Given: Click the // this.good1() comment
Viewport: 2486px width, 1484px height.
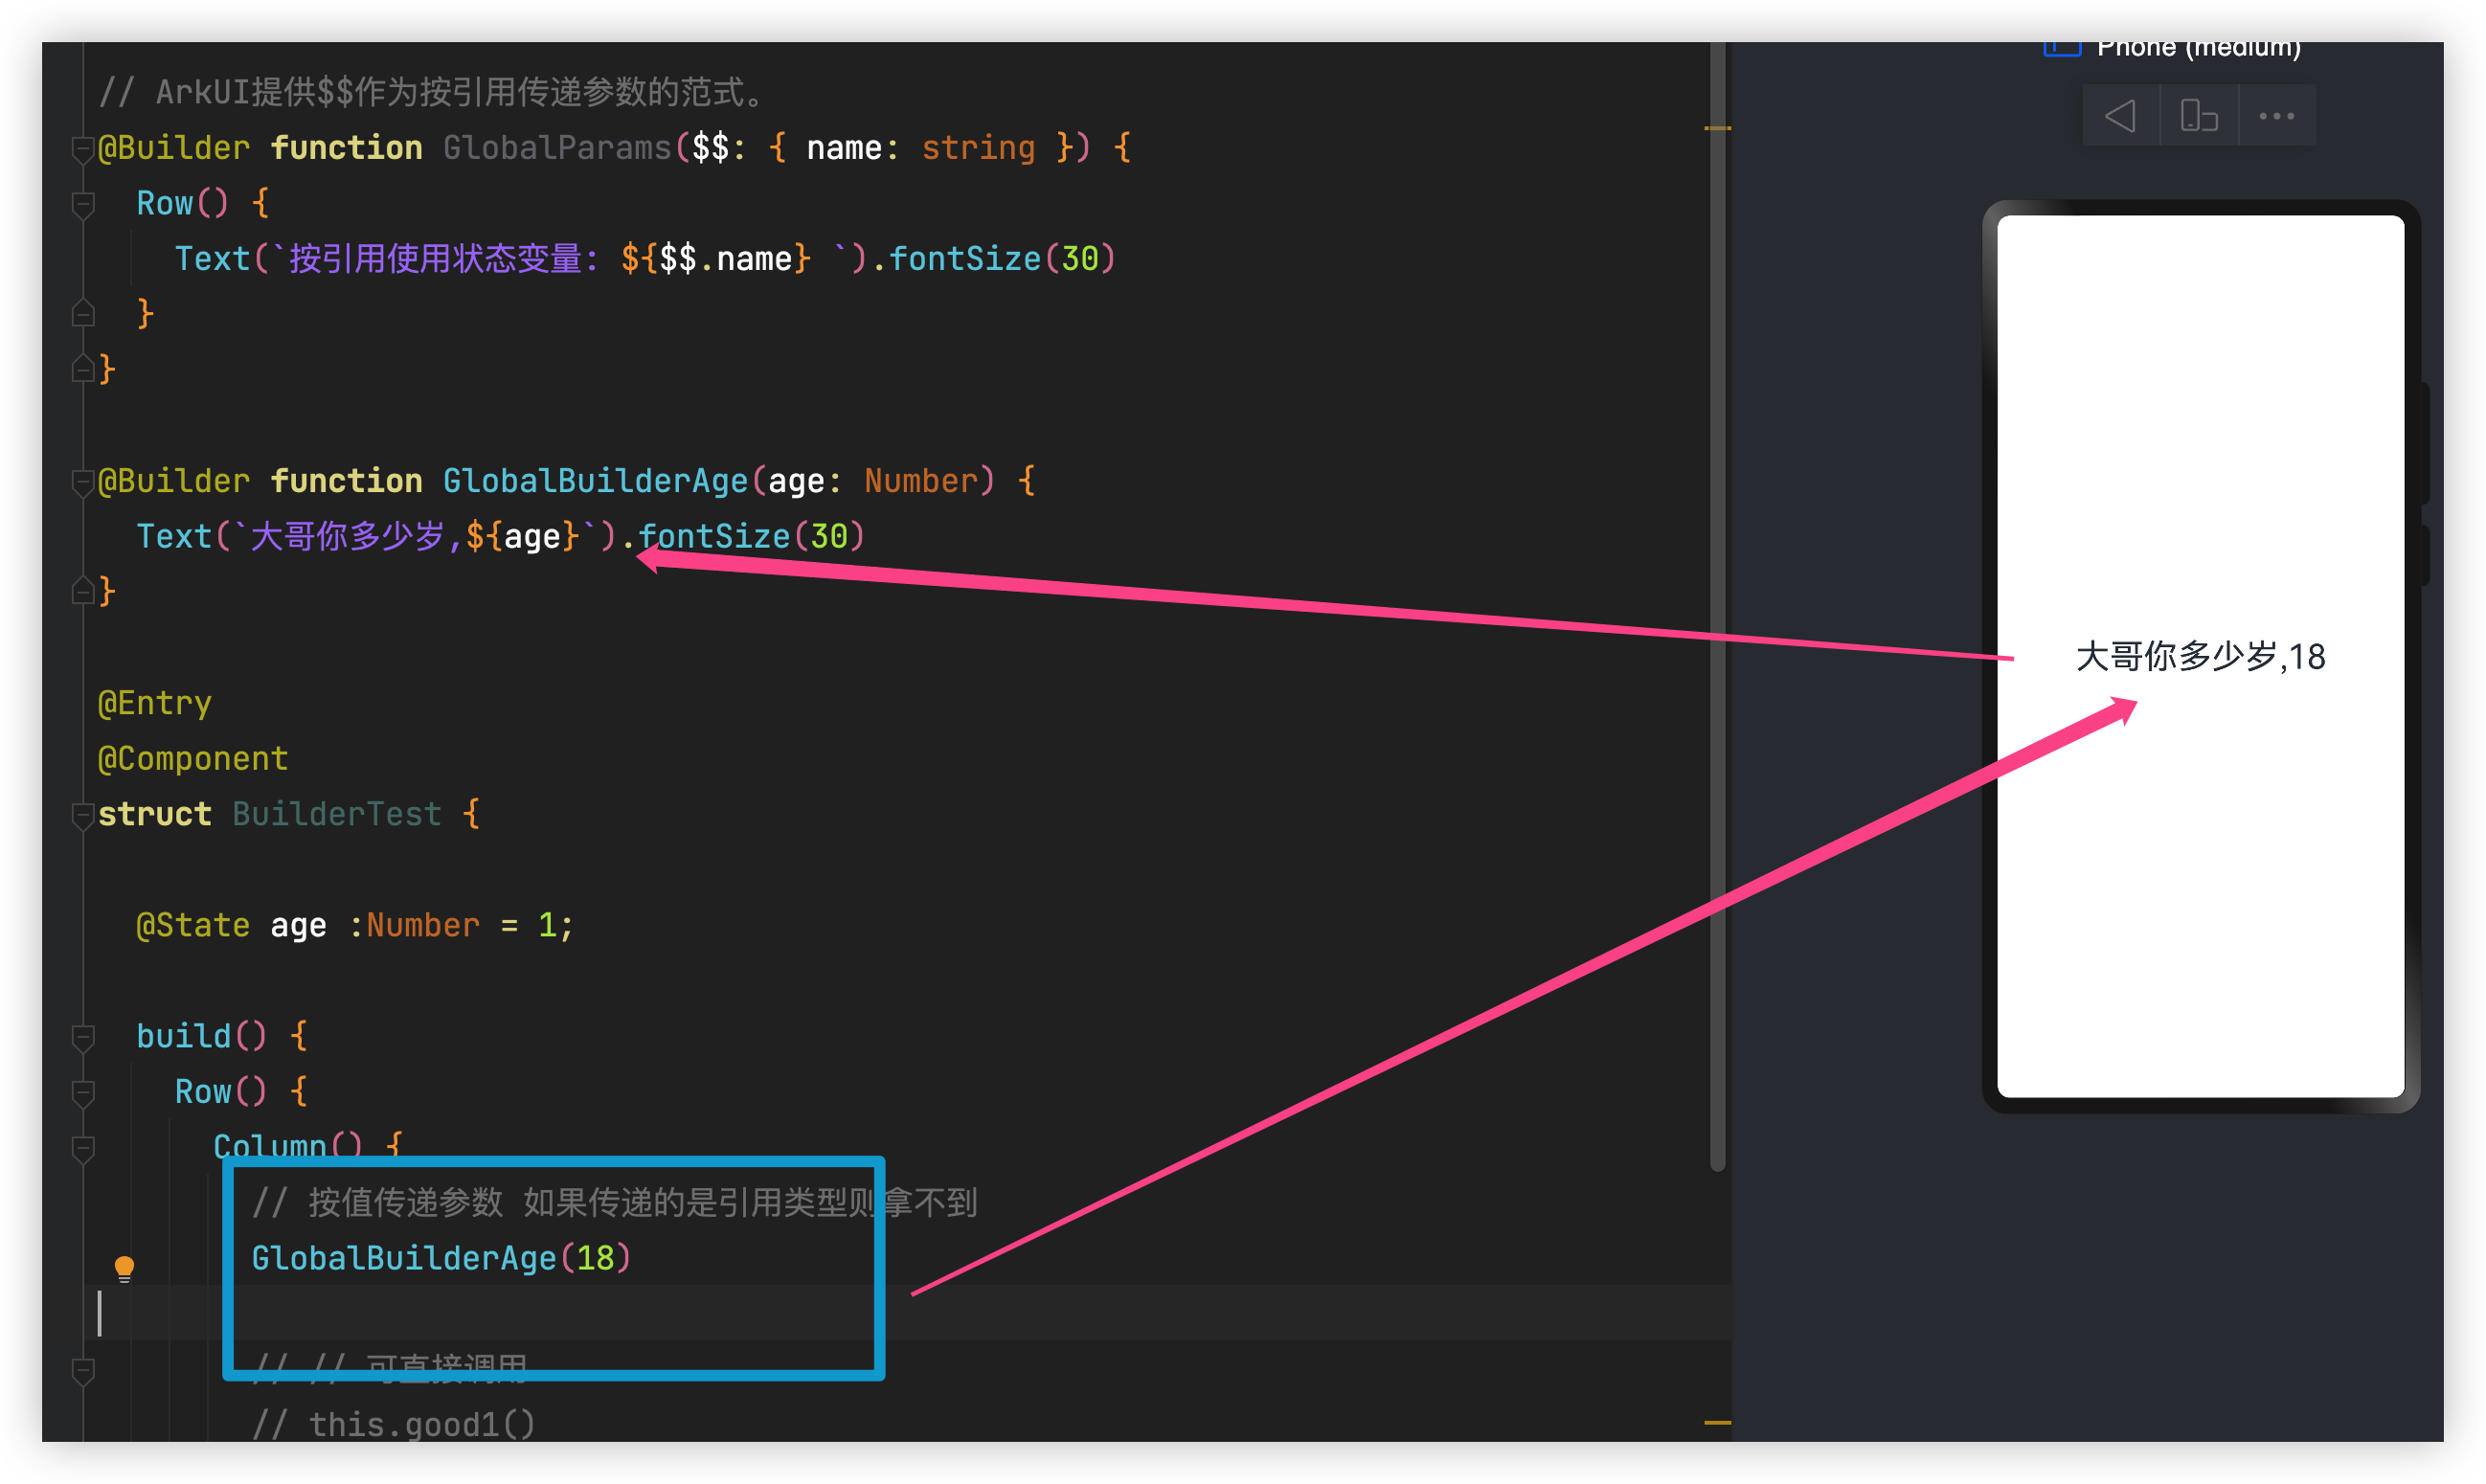Looking at the screenshot, I should (x=393, y=1424).
